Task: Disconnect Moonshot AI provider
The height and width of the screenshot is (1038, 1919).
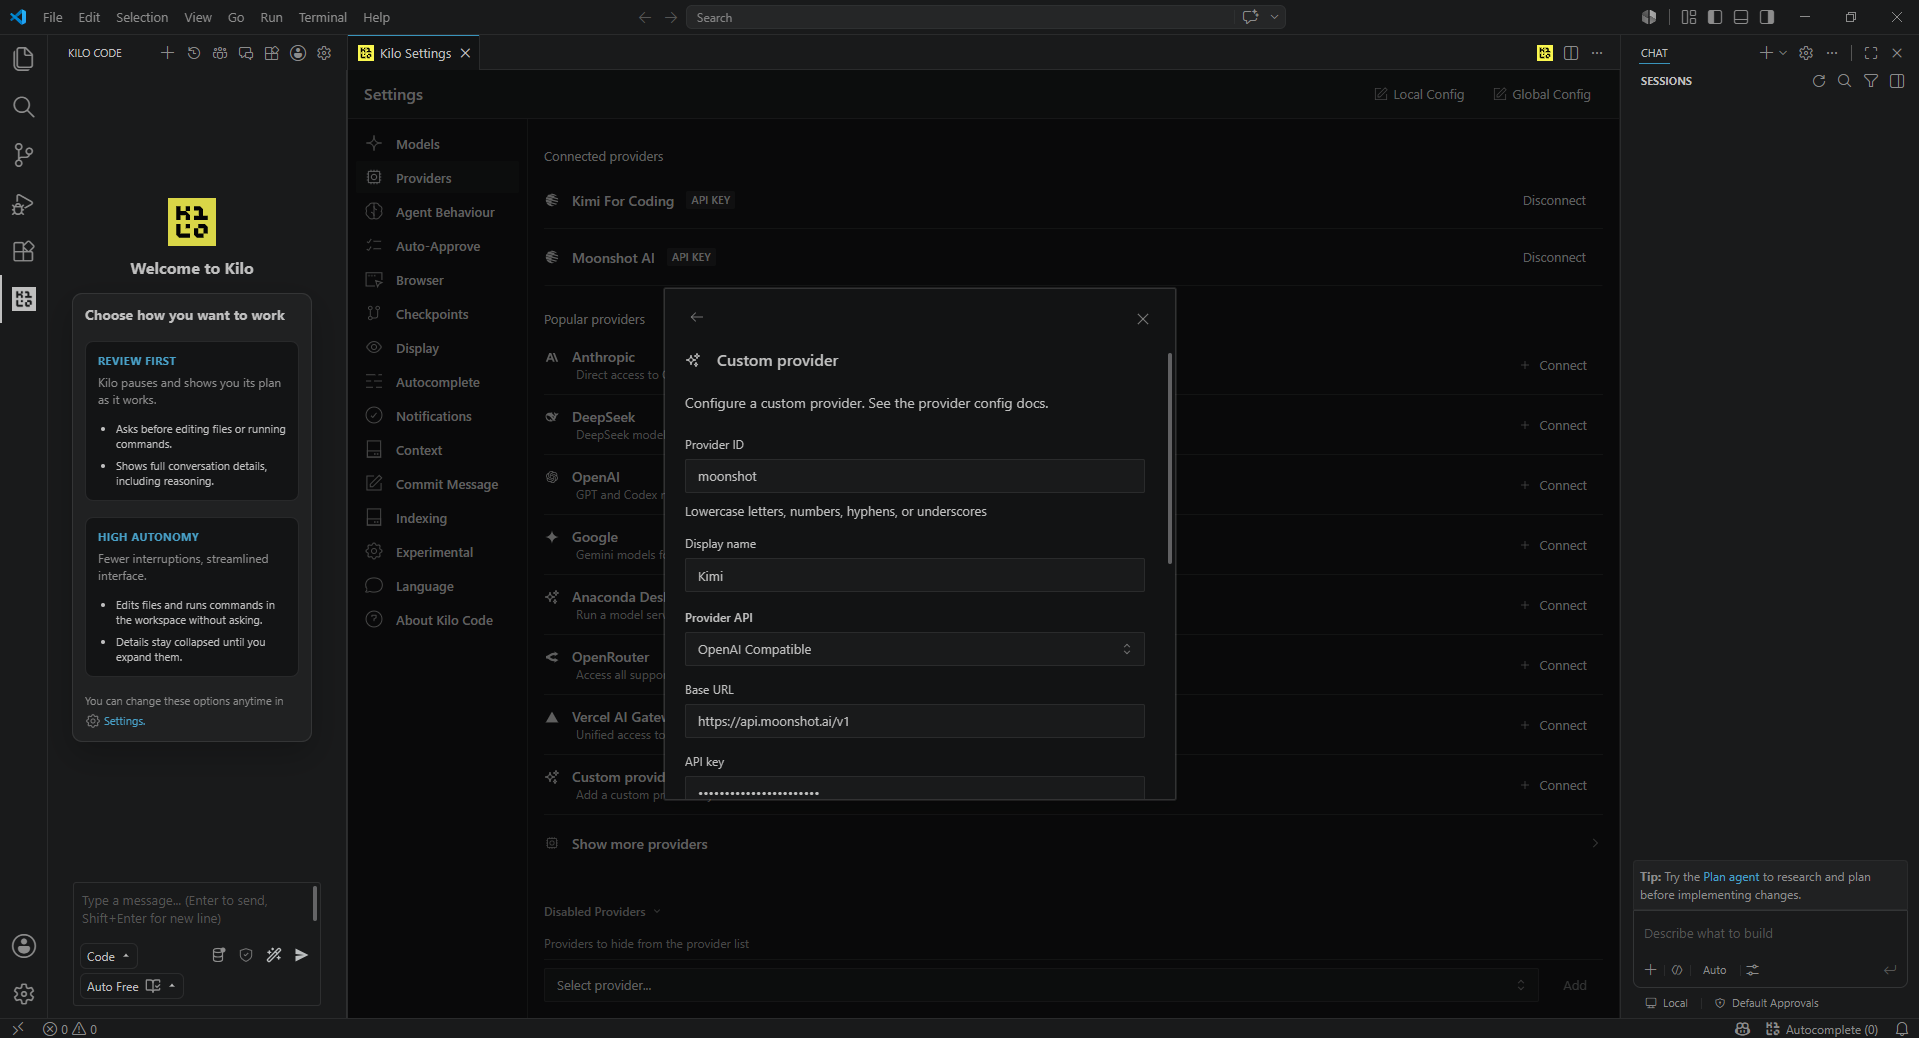Action: 1554,257
